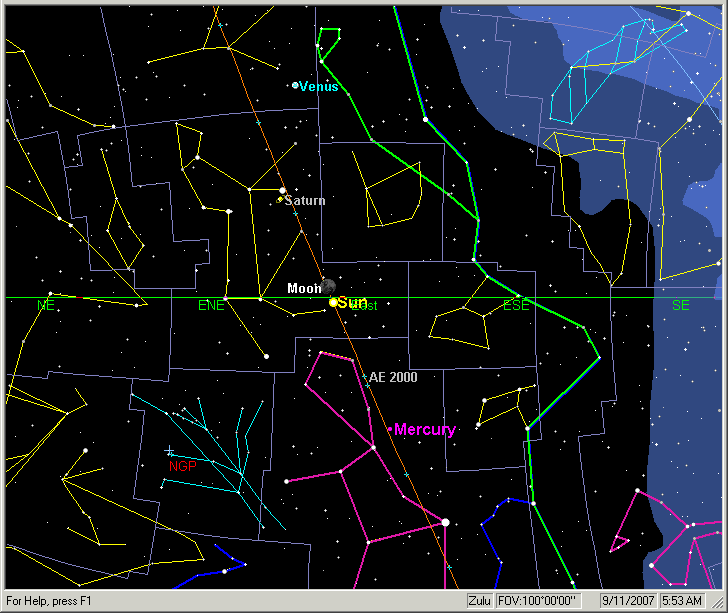Click the magenta Mercury dot
728x613 pixels.
coord(390,429)
